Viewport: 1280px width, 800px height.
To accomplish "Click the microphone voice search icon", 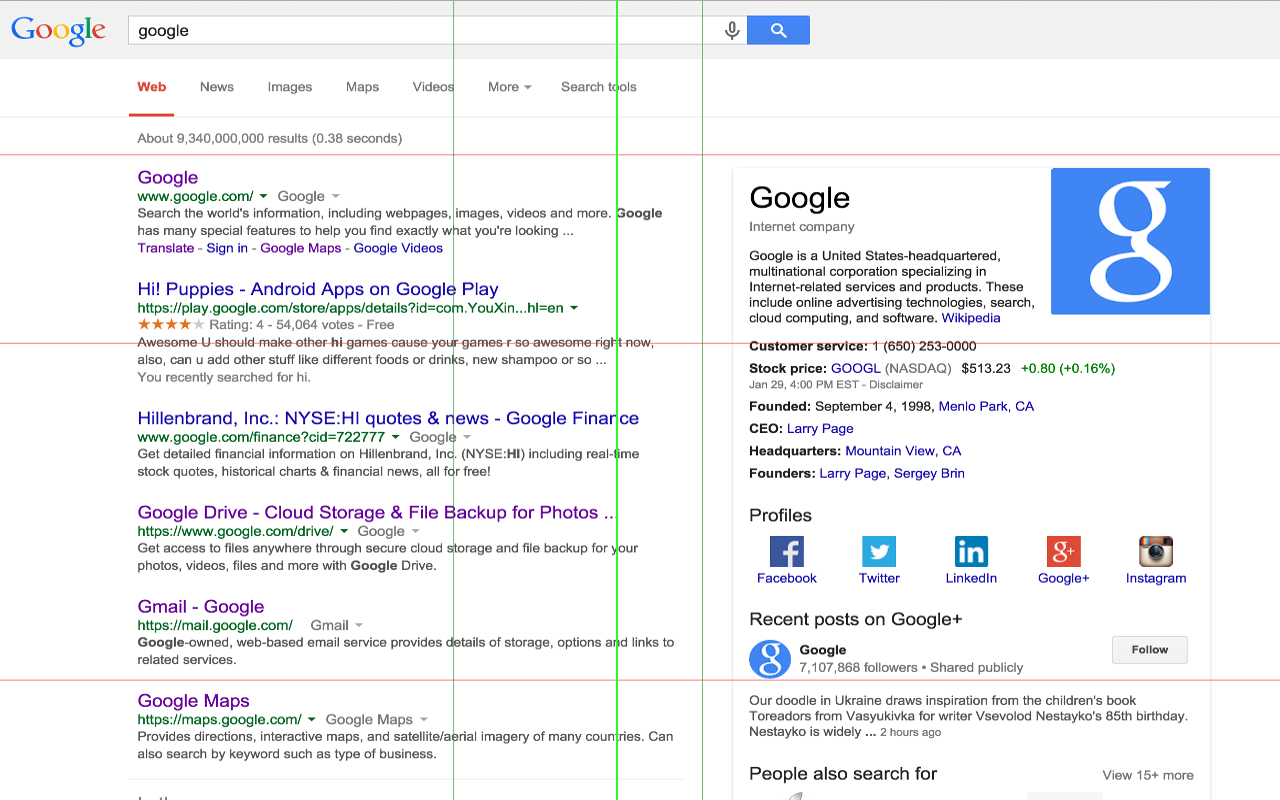I will tap(731, 30).
